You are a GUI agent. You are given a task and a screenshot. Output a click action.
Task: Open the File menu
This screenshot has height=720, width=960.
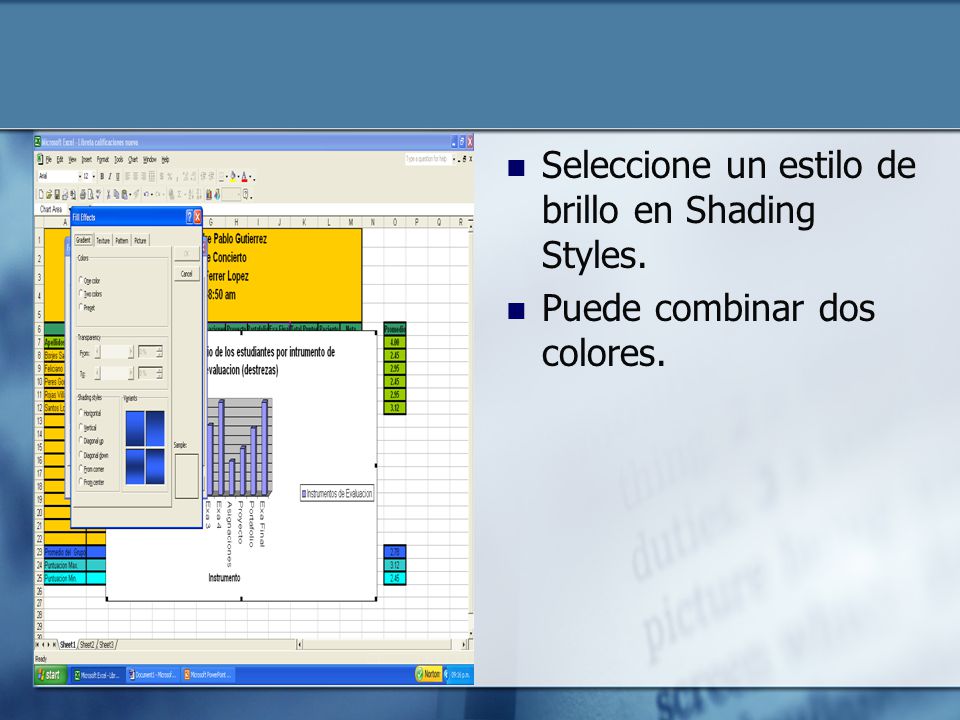(x=48, y=160)
